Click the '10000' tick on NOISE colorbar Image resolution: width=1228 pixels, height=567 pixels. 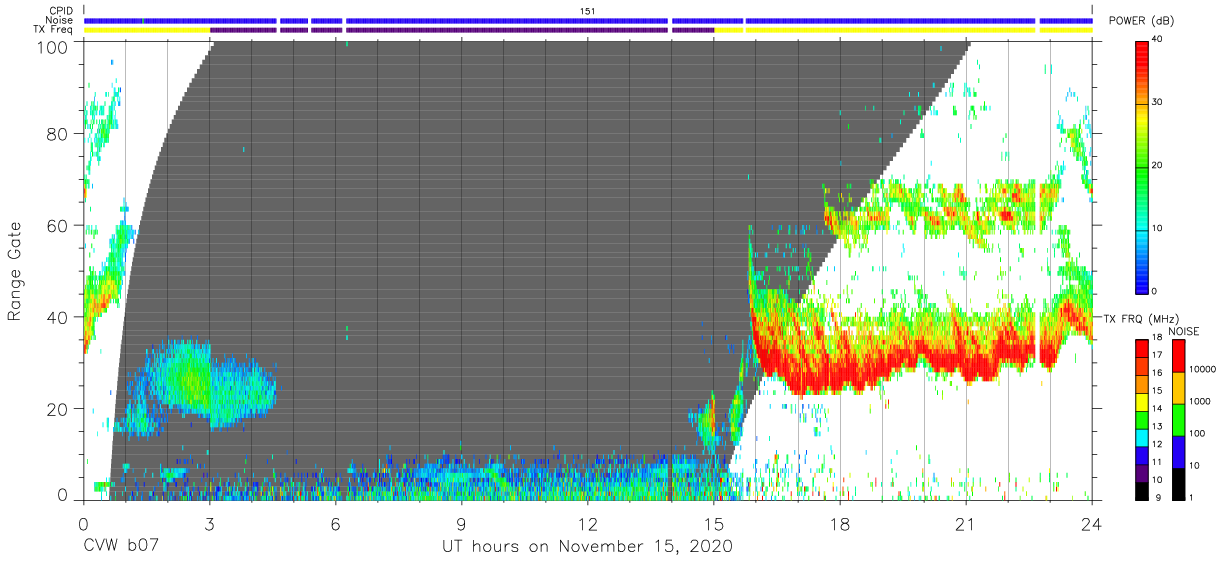1203,369
